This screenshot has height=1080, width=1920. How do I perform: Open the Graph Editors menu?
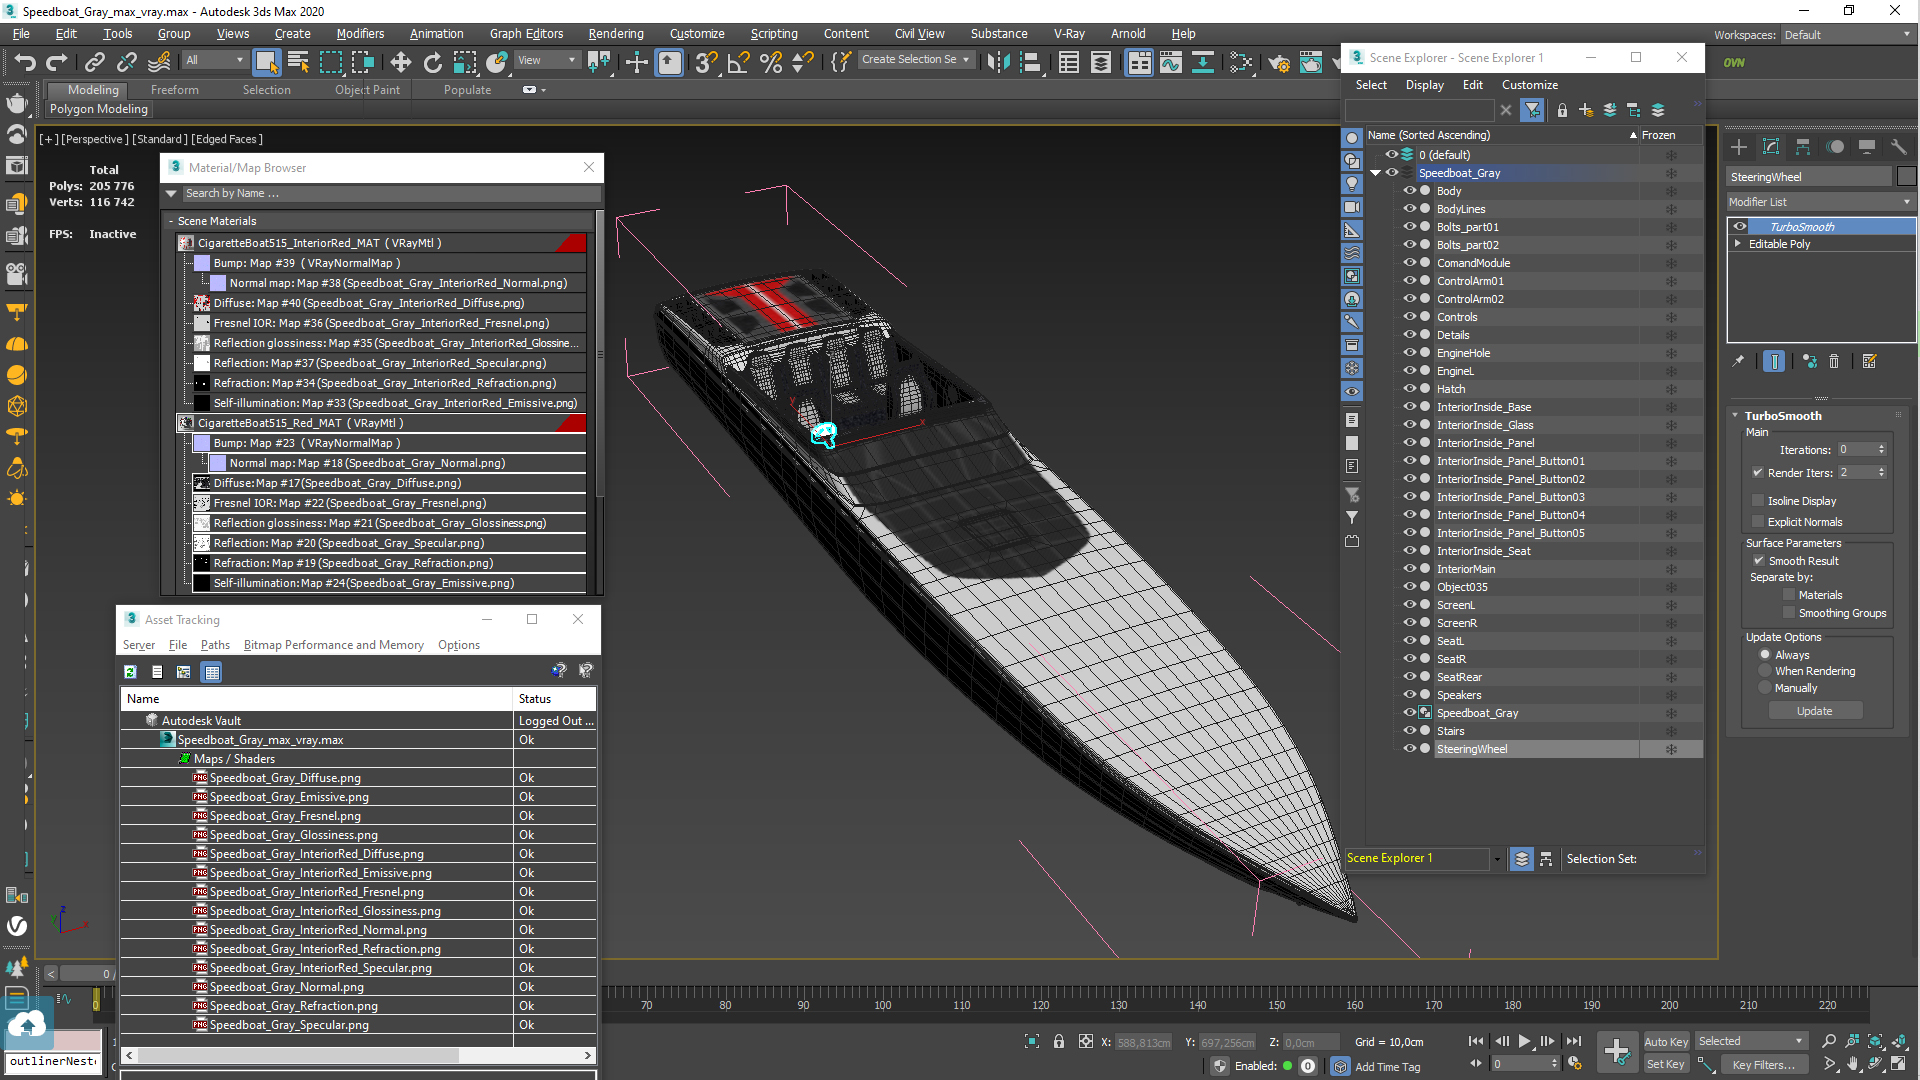point(526,33)
